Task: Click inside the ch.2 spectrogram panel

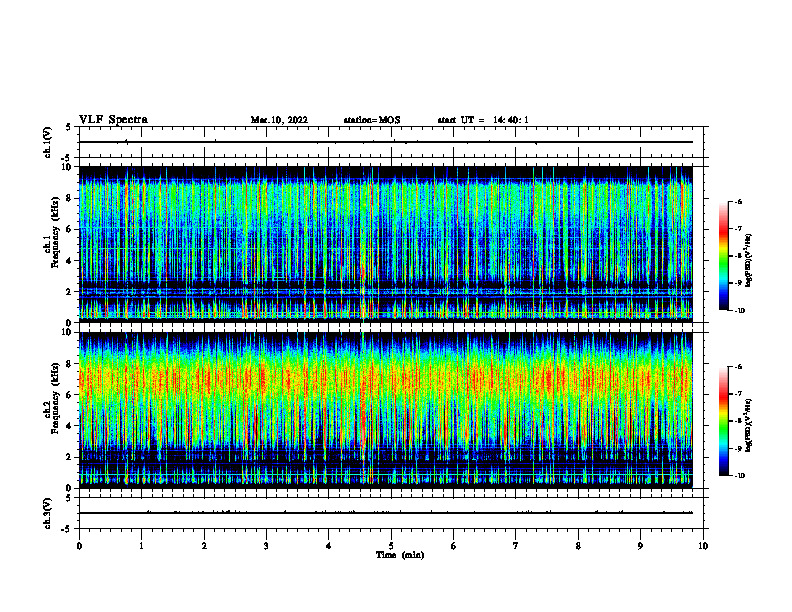Action: click(x=386, y=410)
